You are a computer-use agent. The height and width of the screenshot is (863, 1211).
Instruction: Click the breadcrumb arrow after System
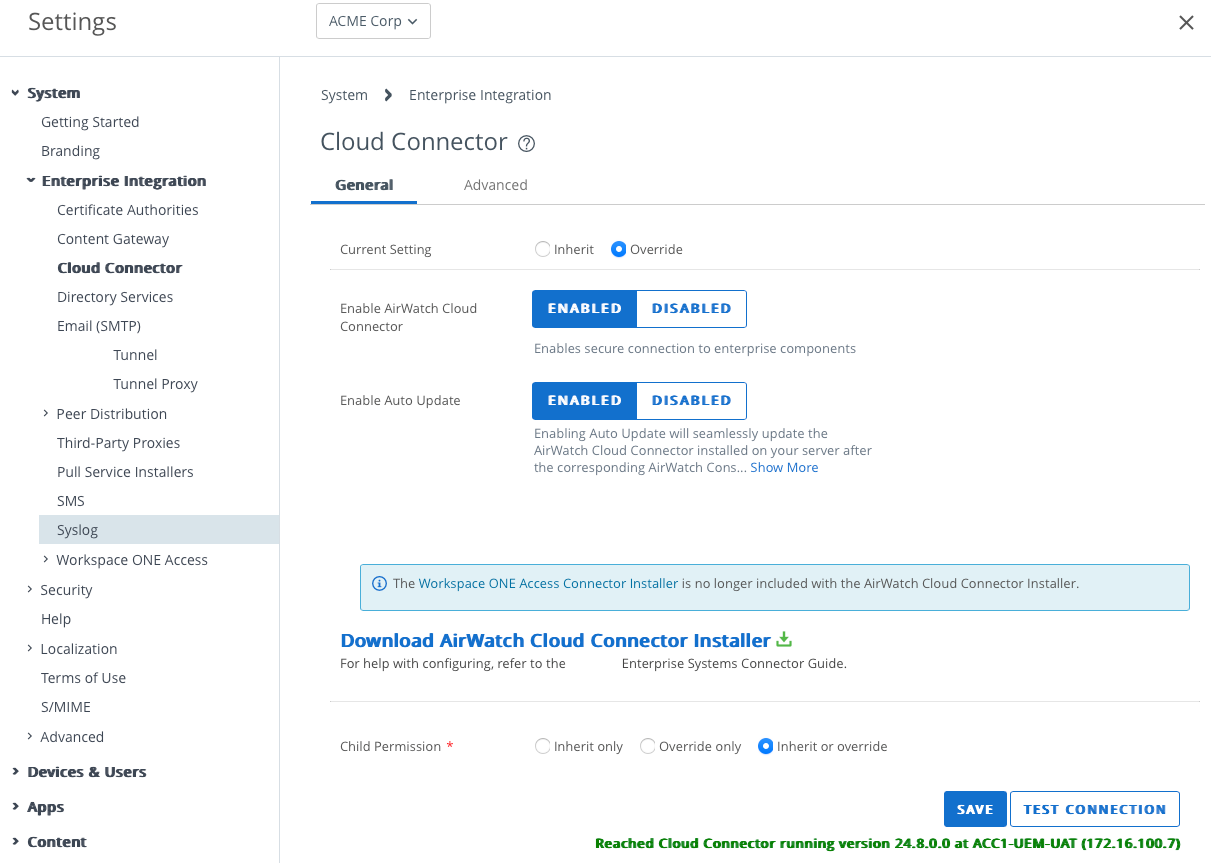click(388, 95)
